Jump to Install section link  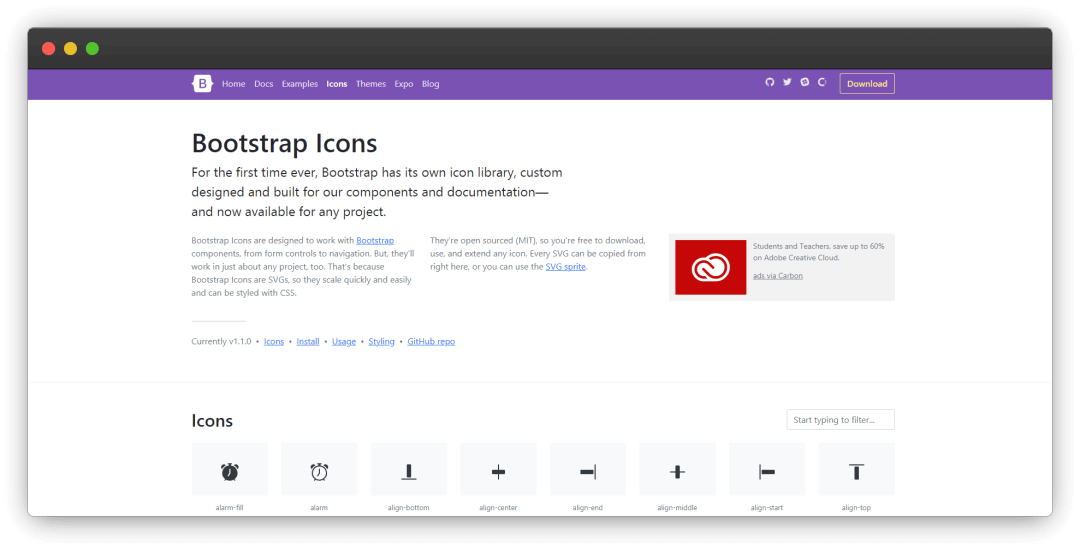[x=308, y=342]
